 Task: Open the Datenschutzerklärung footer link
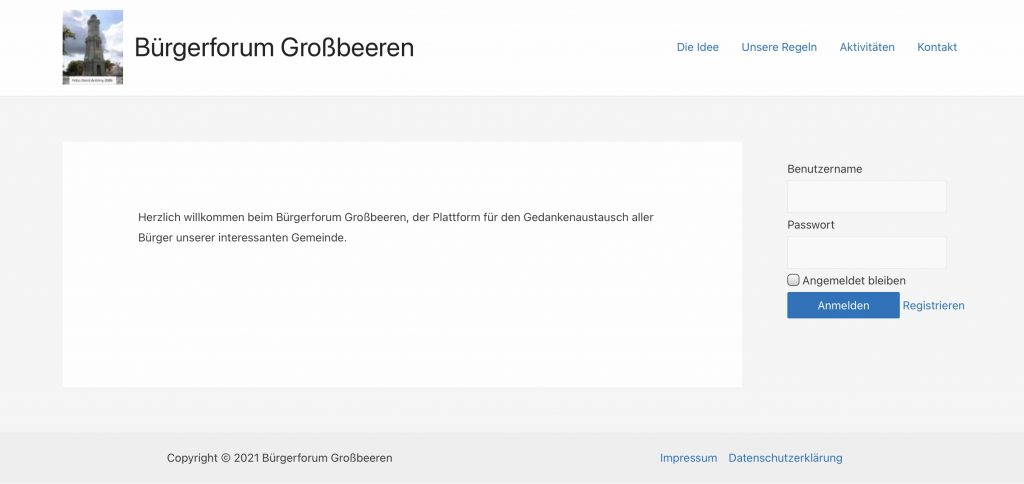pyautogui.click(x=785, y=458)
